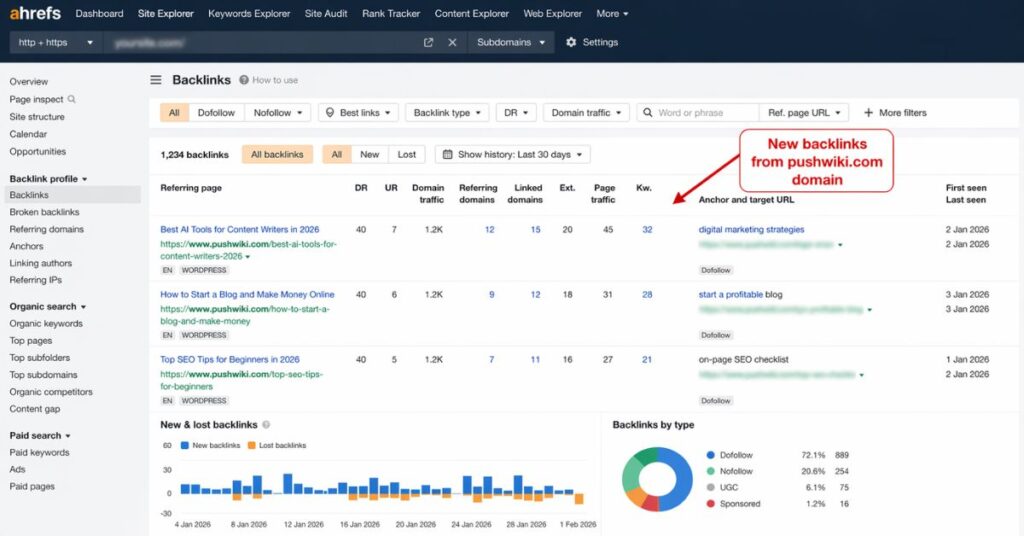Select the All link-type filter

pyautogui.click(x=174, y=113)
